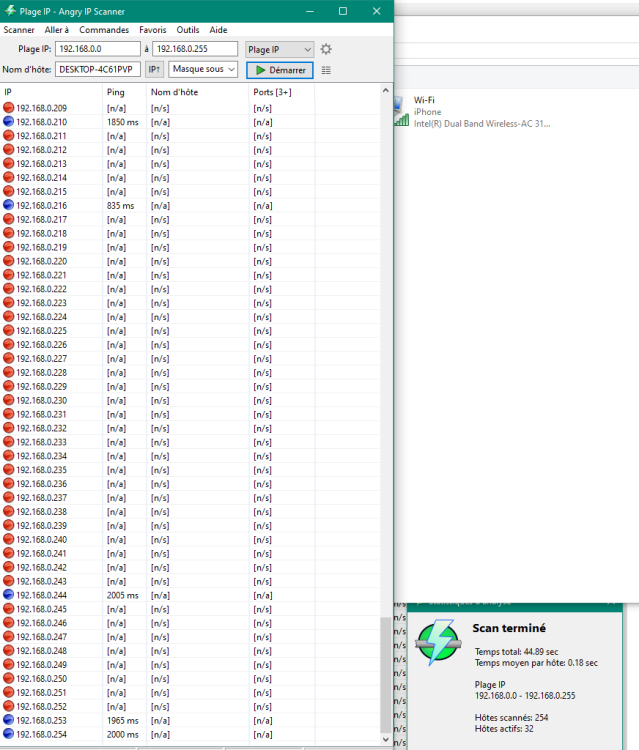Click the hostname field DESKTOP-4C61PVP
This screenshot has width=639, height=750.
[98, 69]
